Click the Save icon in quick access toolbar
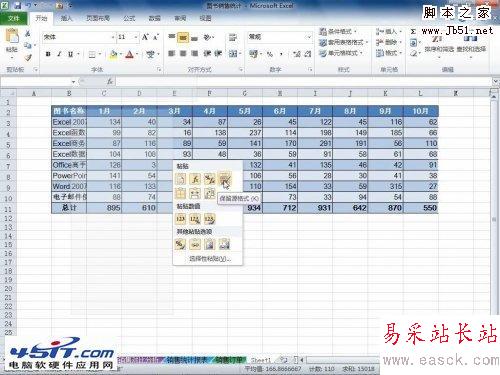The image size is (500, 375). (x=18, y=6)
